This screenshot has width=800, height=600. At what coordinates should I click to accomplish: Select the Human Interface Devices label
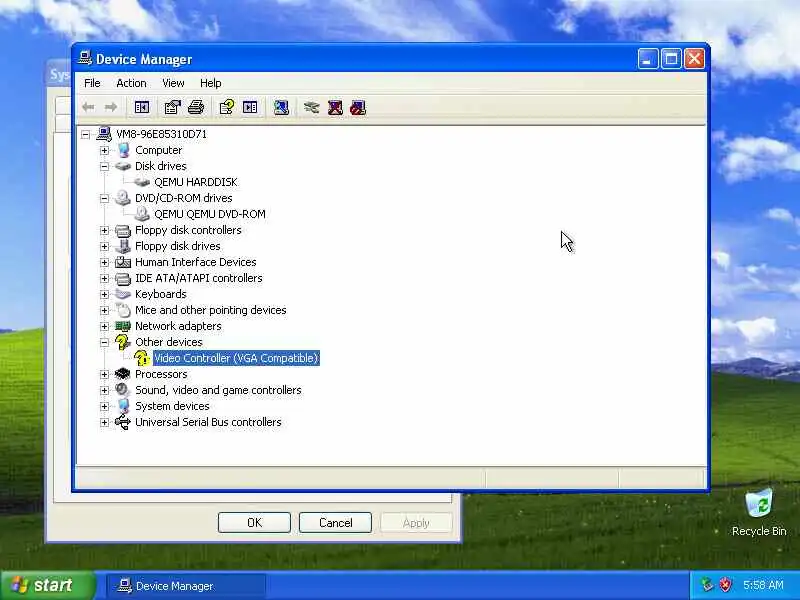coord(195,262)
